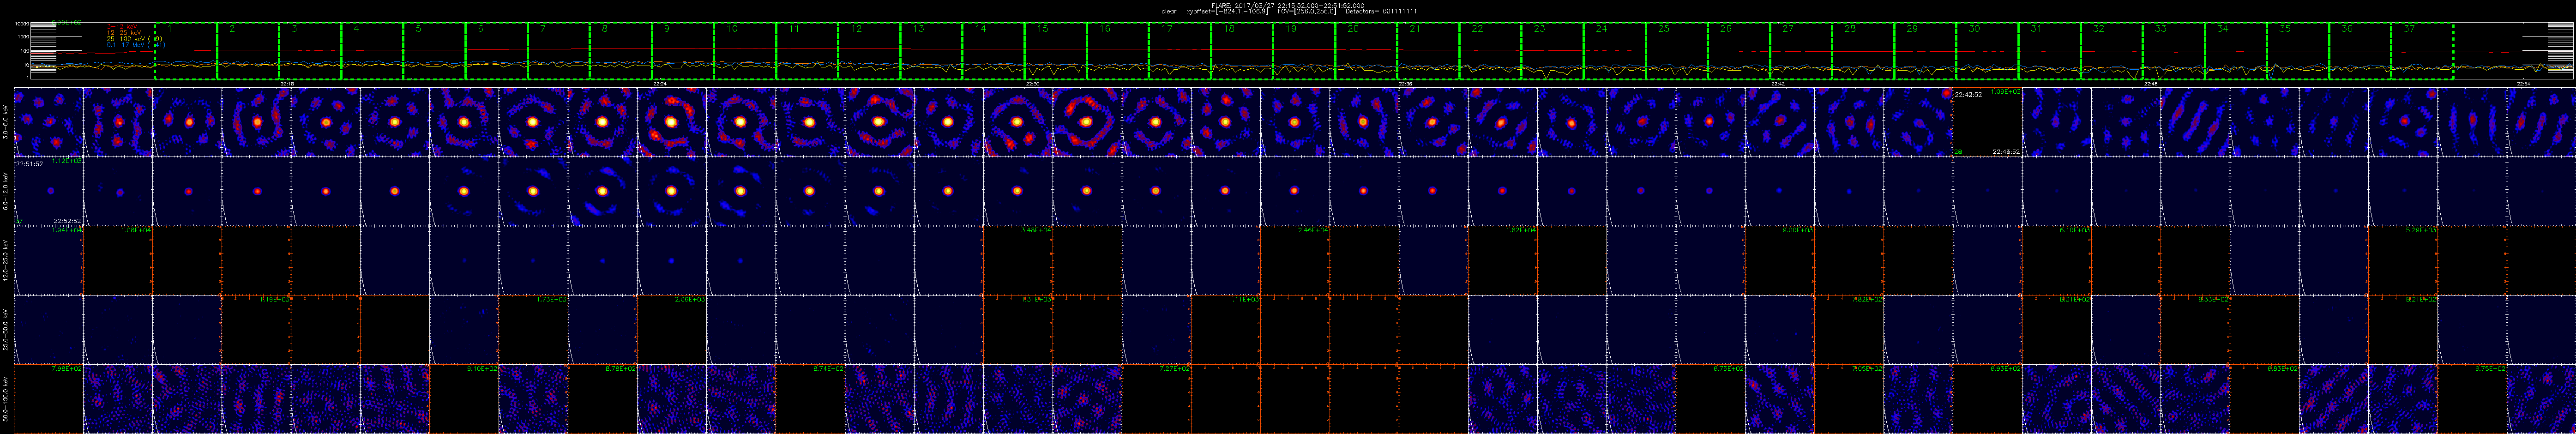Pick time interval 32 in the lightcurve
Image resolution: width=2576 pixels, height=434 pixels.
click(2112, 51)
